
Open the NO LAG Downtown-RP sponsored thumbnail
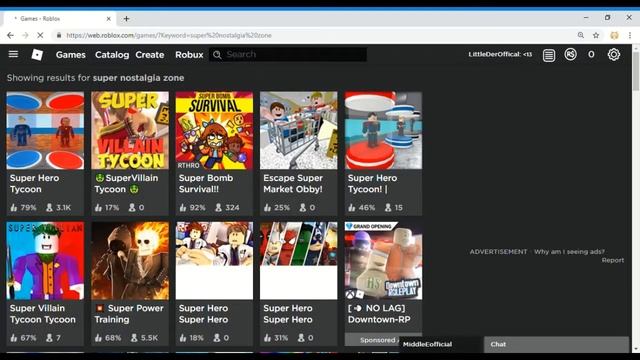[x=383, y=260]
